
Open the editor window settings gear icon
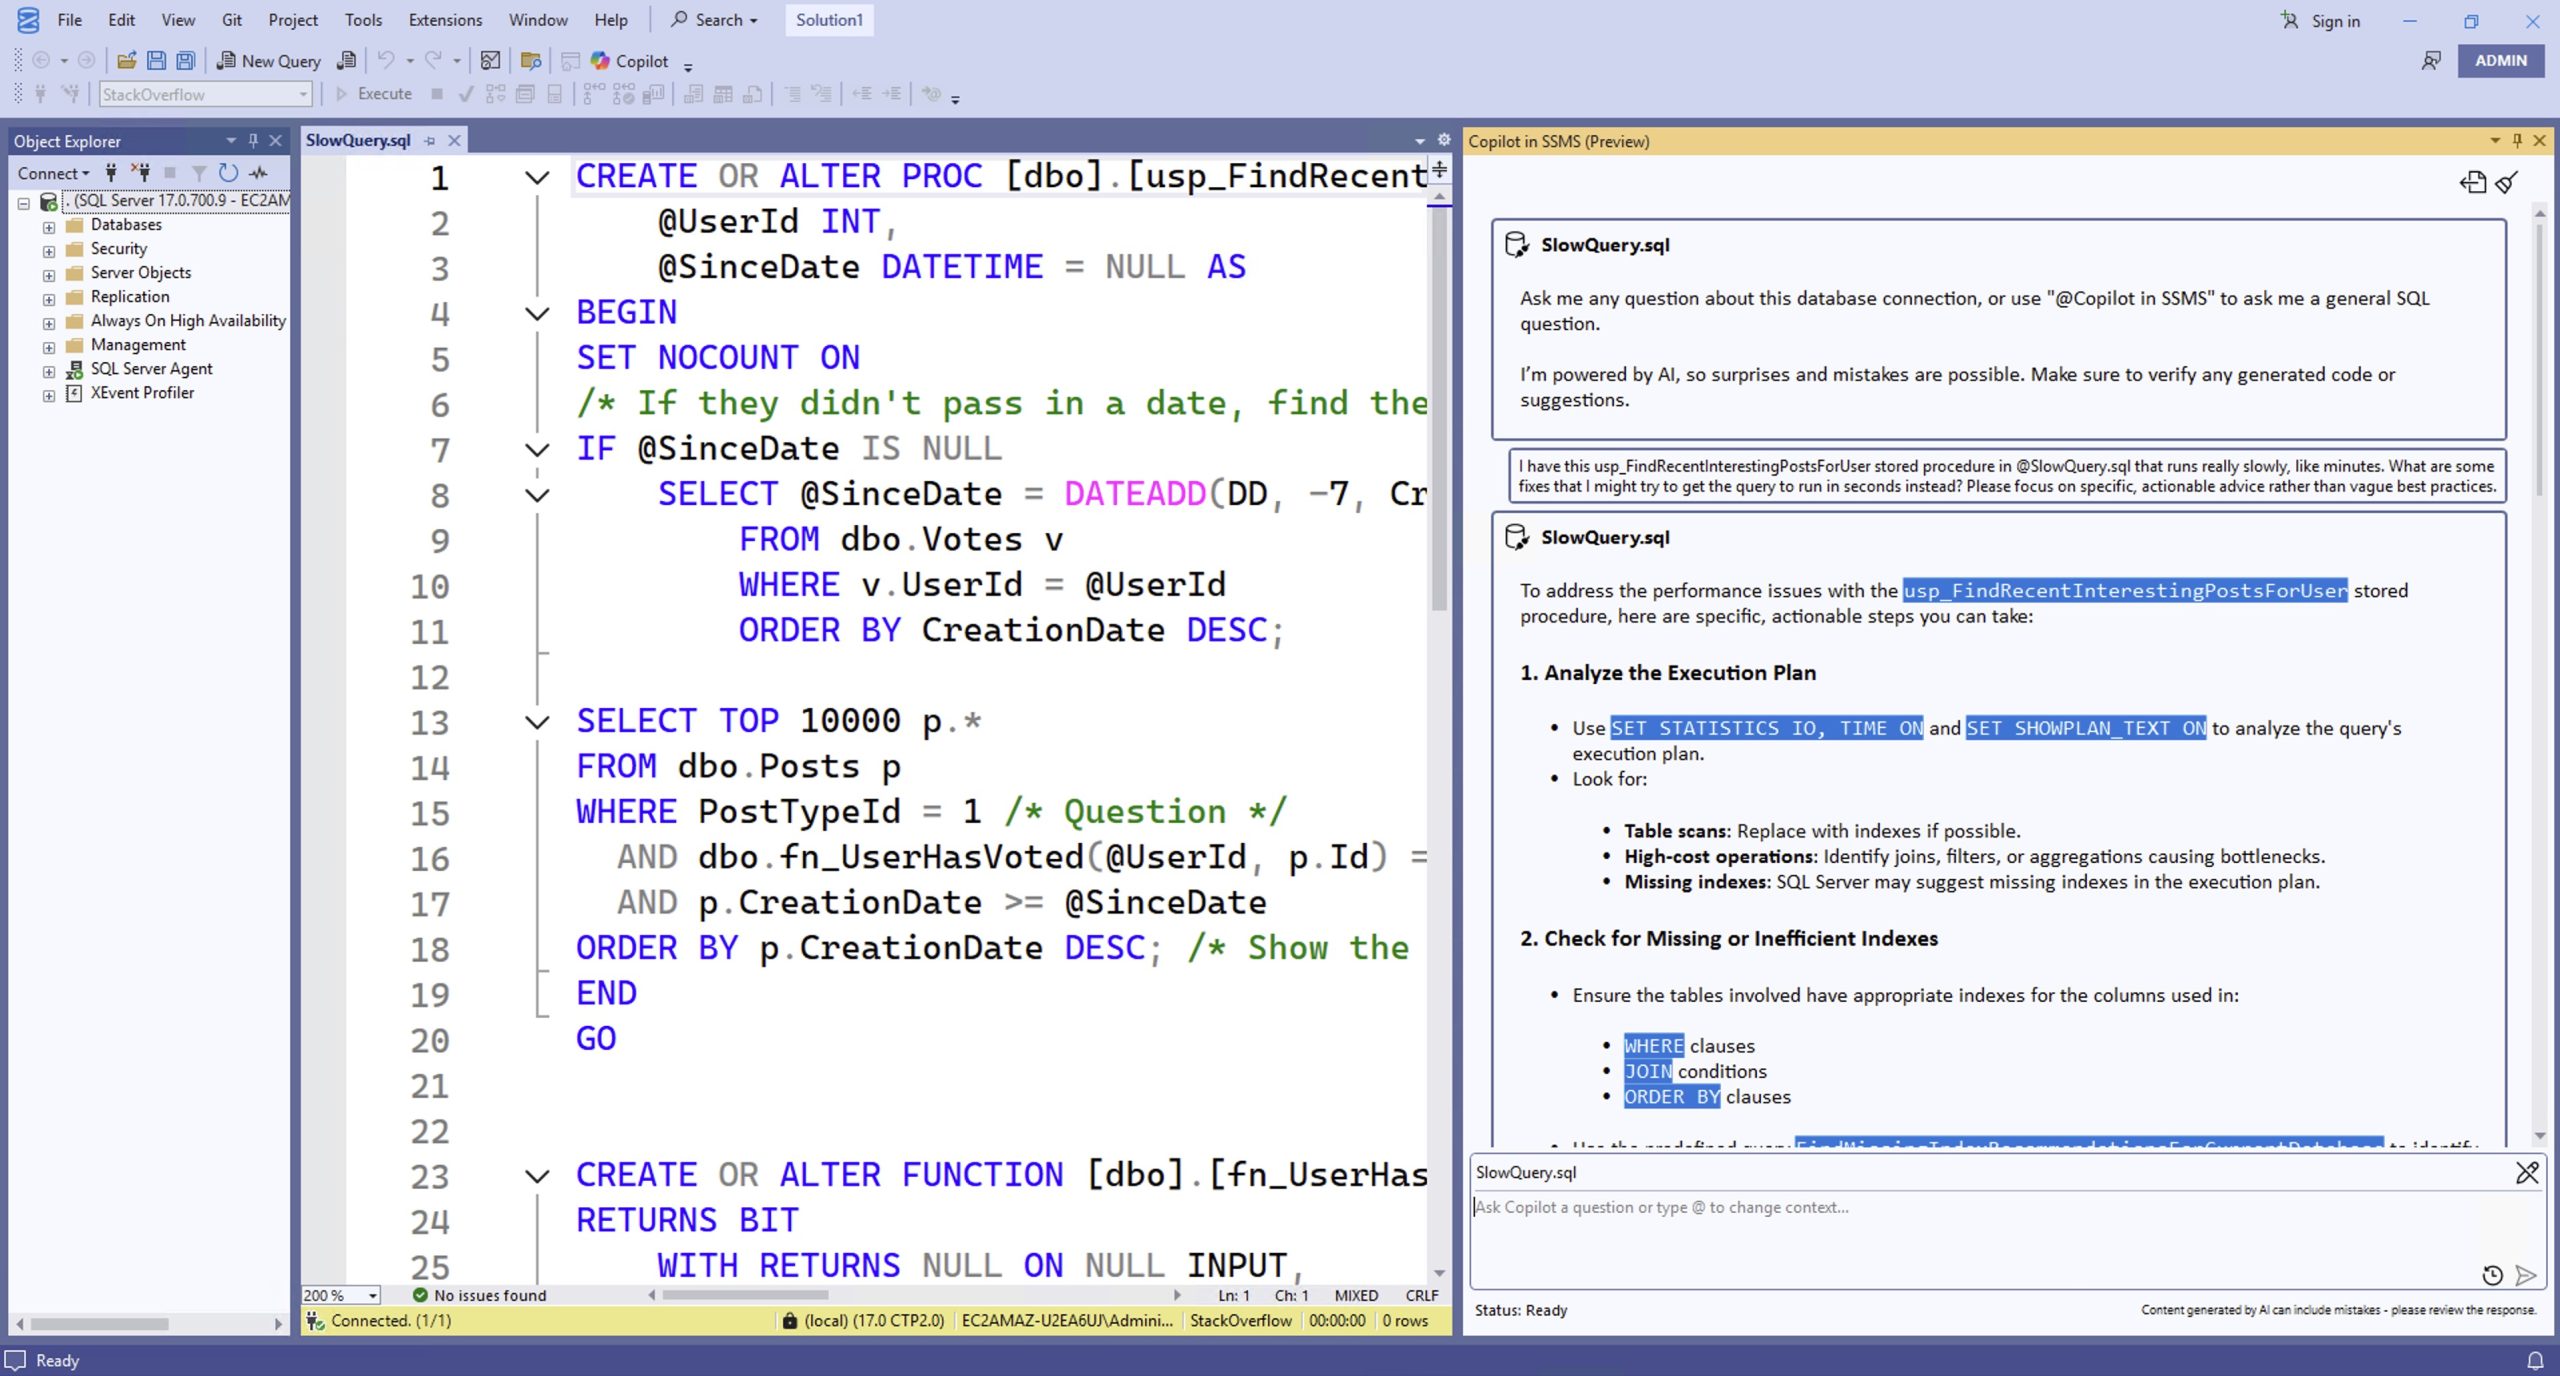click(x=1443, y=140)
